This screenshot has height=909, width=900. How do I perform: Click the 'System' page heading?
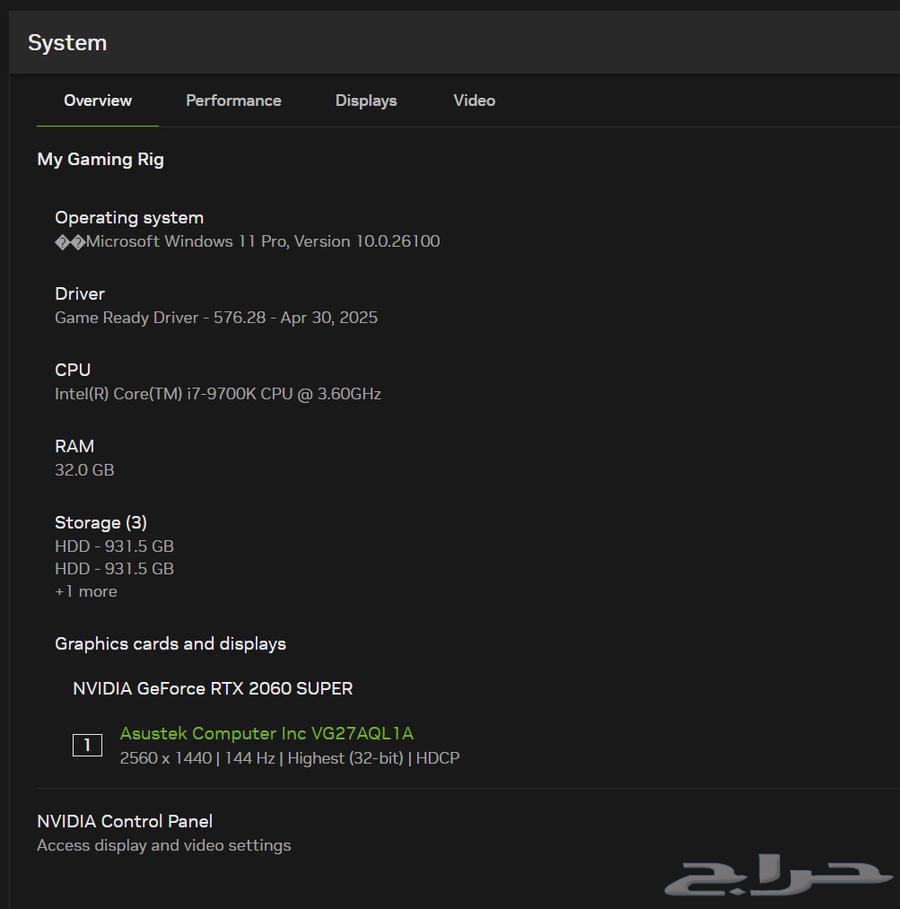(67, 43)
